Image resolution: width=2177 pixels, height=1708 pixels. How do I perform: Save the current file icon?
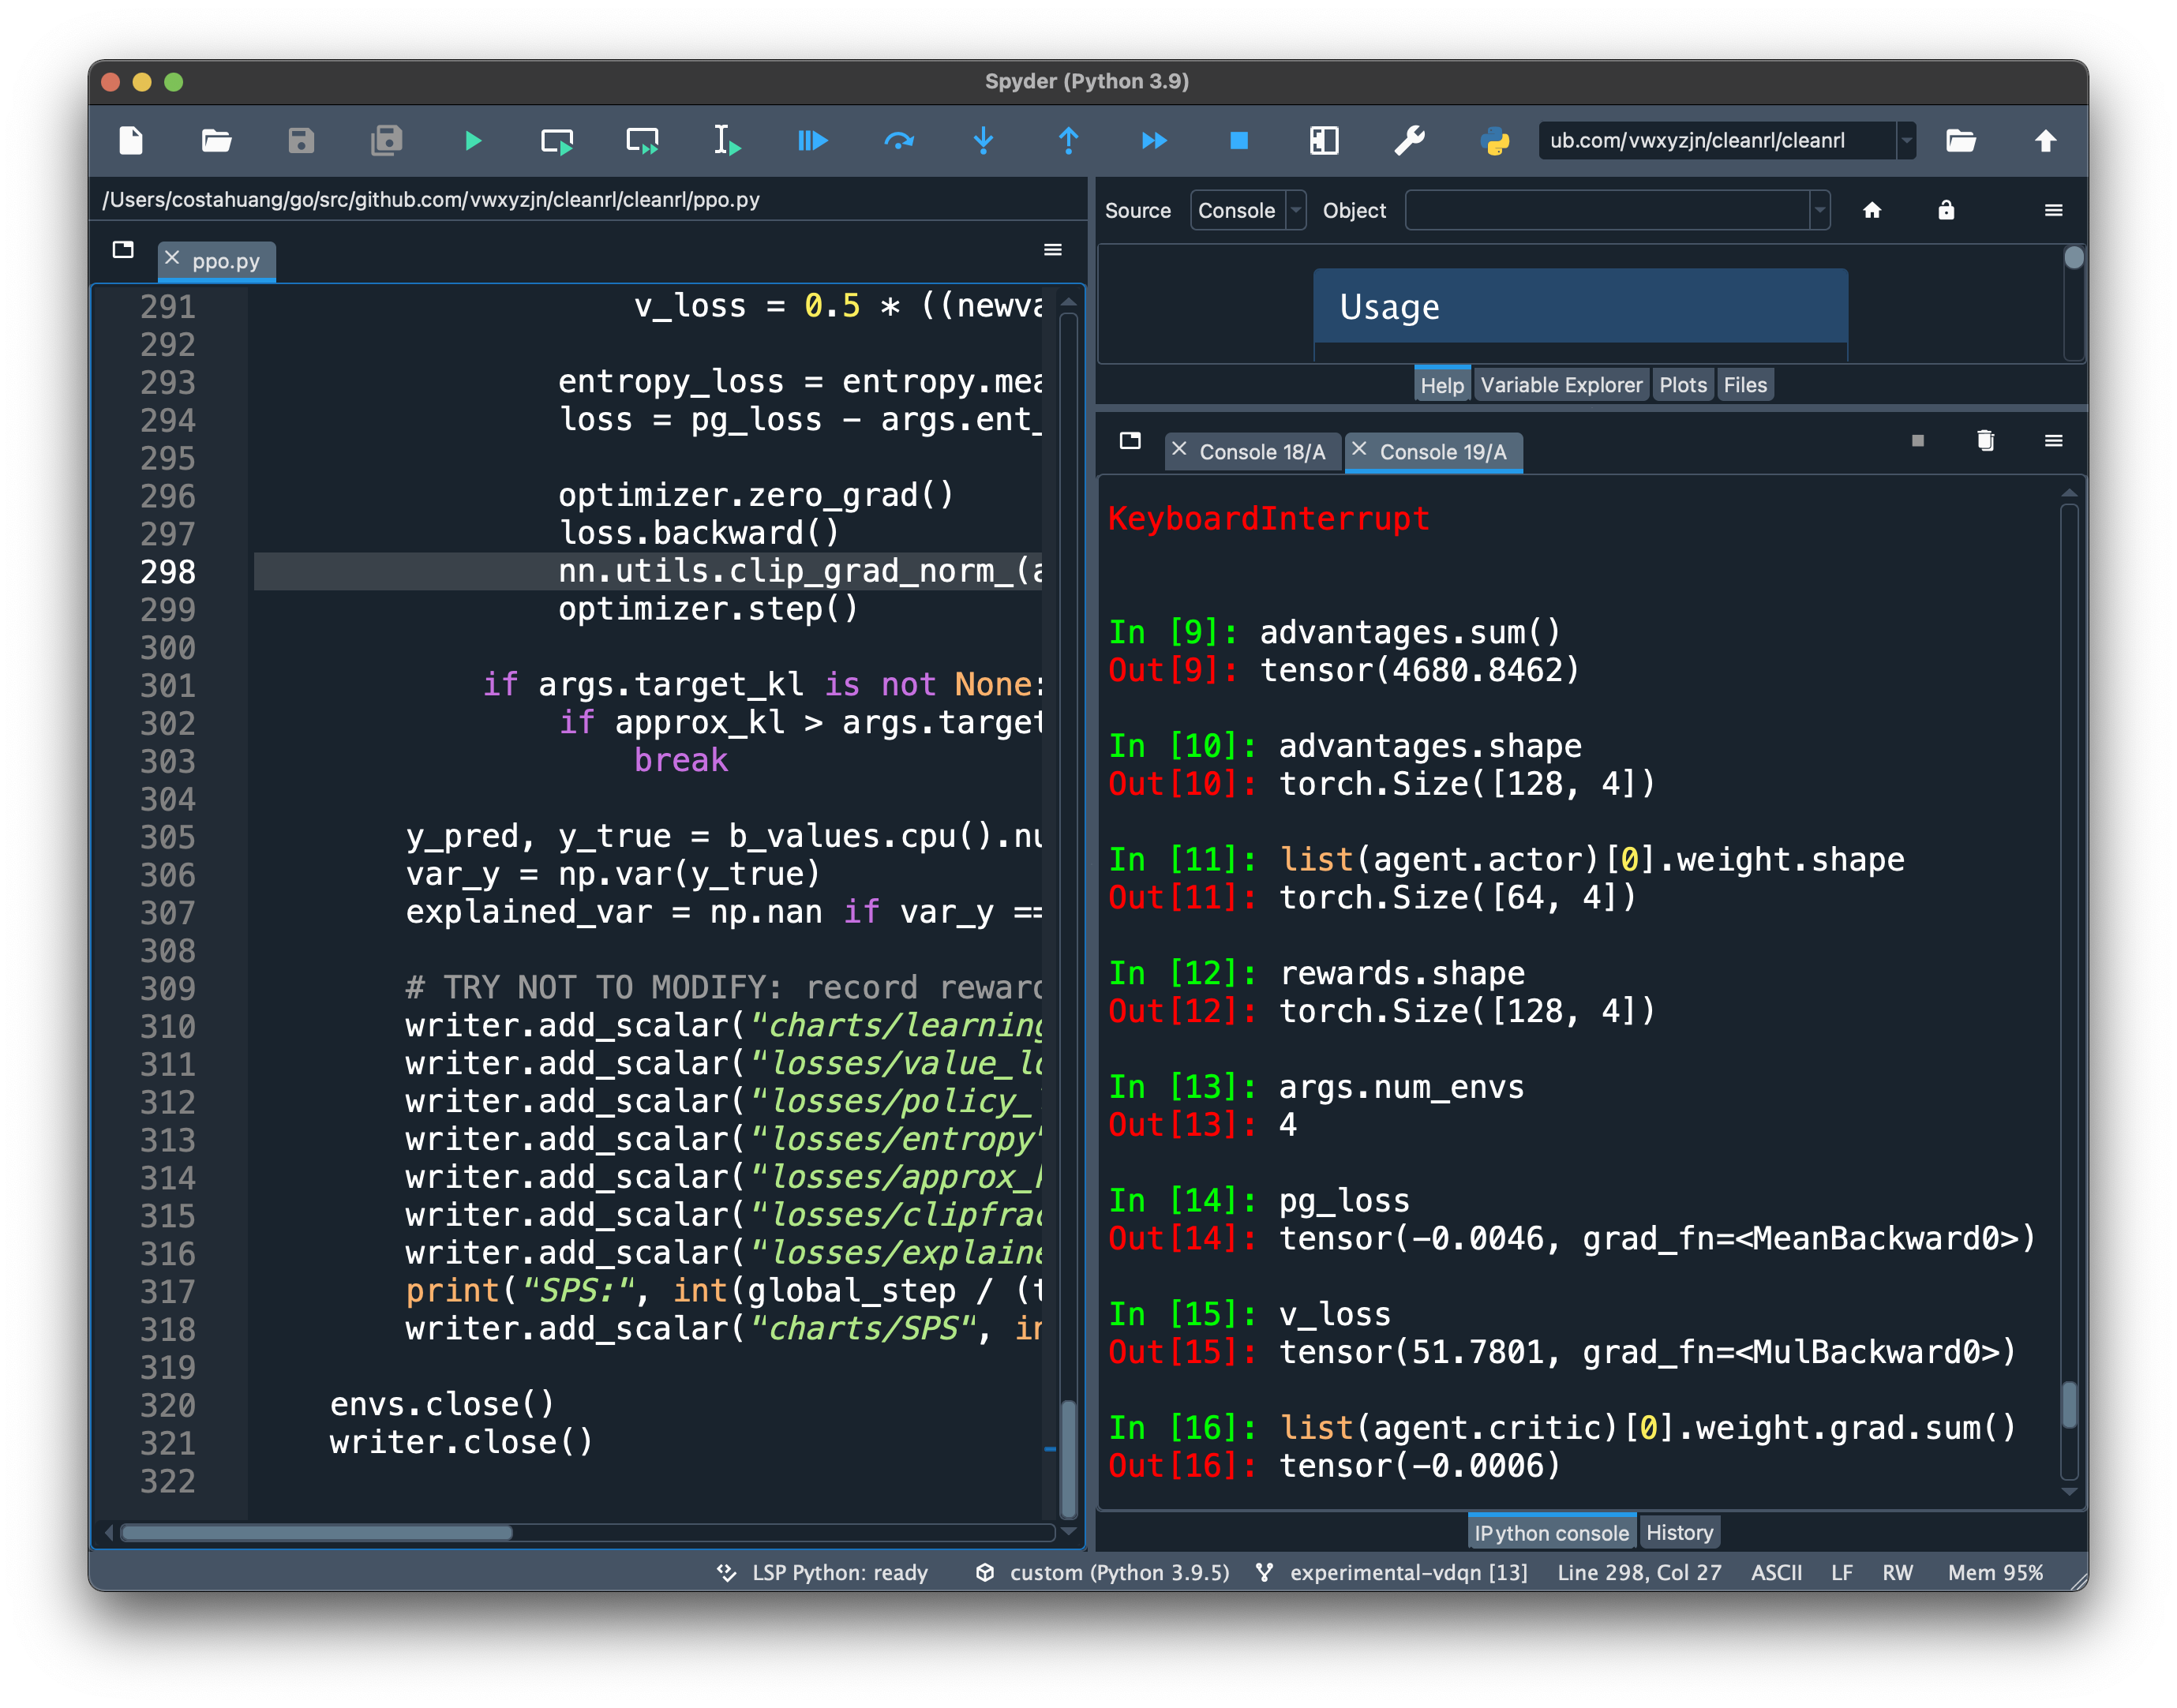tap(301, 141)
